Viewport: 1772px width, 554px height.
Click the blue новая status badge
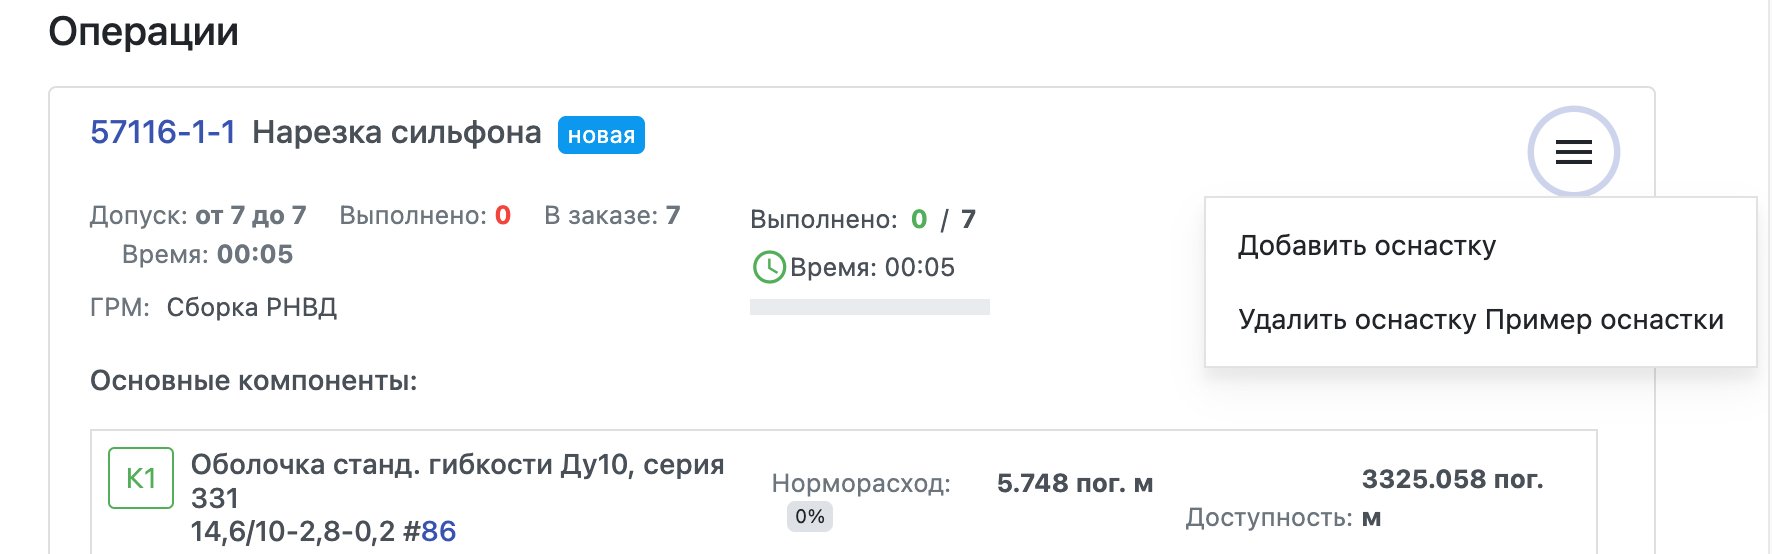[x=601, y=135]
